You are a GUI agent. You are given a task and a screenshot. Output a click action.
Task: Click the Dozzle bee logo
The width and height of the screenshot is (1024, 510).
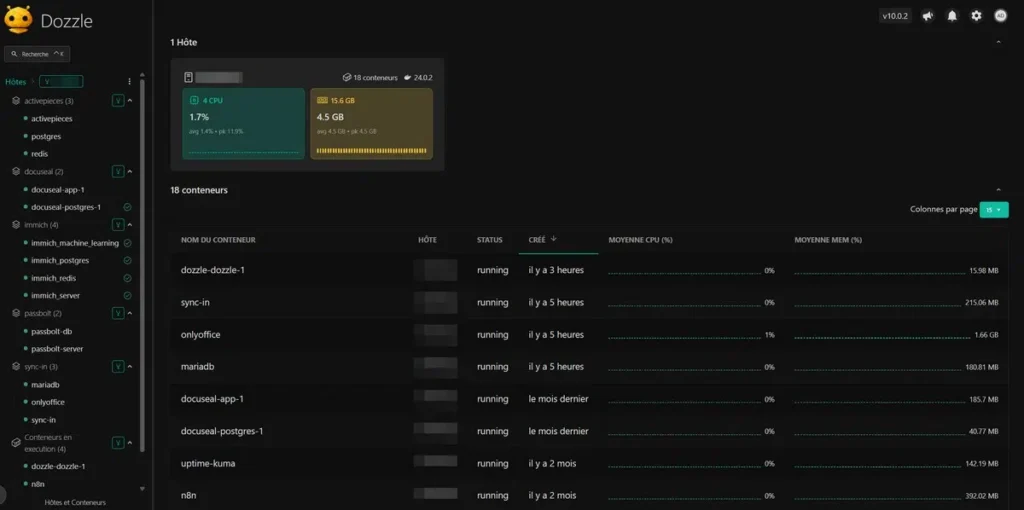(x=19, y=20)
